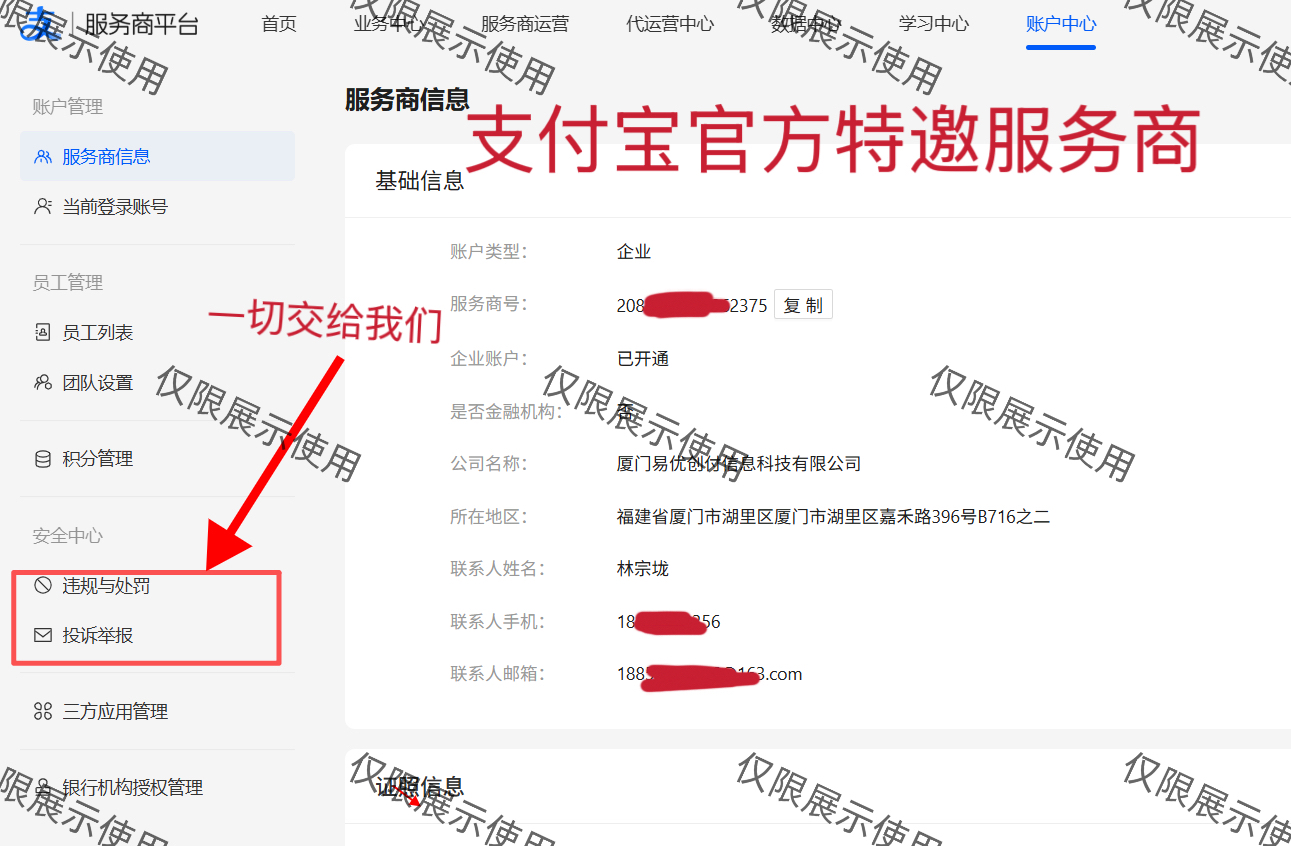Open 投诉举报 via its envelope icon

[x=43, y=634]
